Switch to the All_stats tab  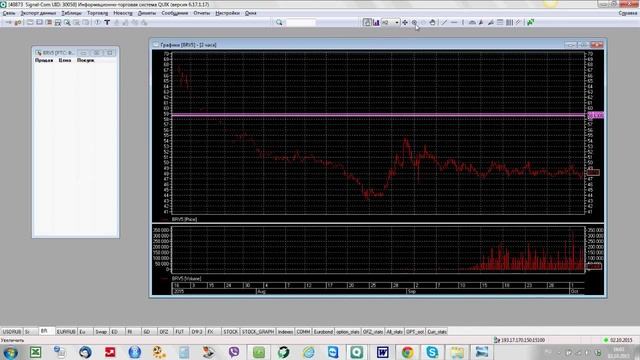(394, 332)
